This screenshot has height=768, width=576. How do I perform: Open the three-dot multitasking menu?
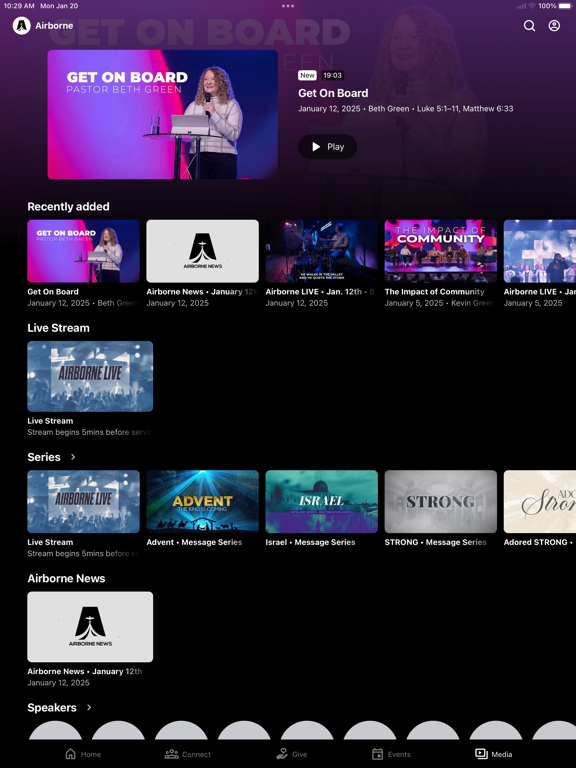click(x=288, y=6)
